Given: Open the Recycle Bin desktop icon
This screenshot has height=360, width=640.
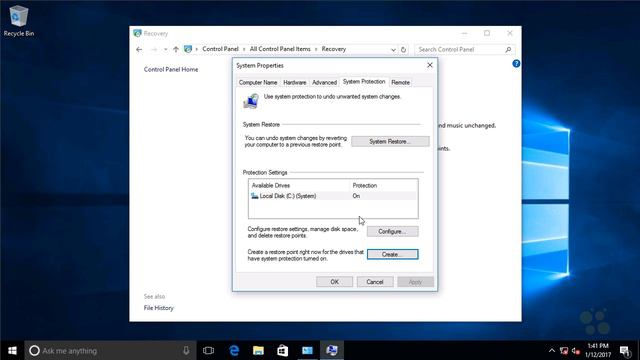Looking at the screenshot, I should tap(18, 21).
